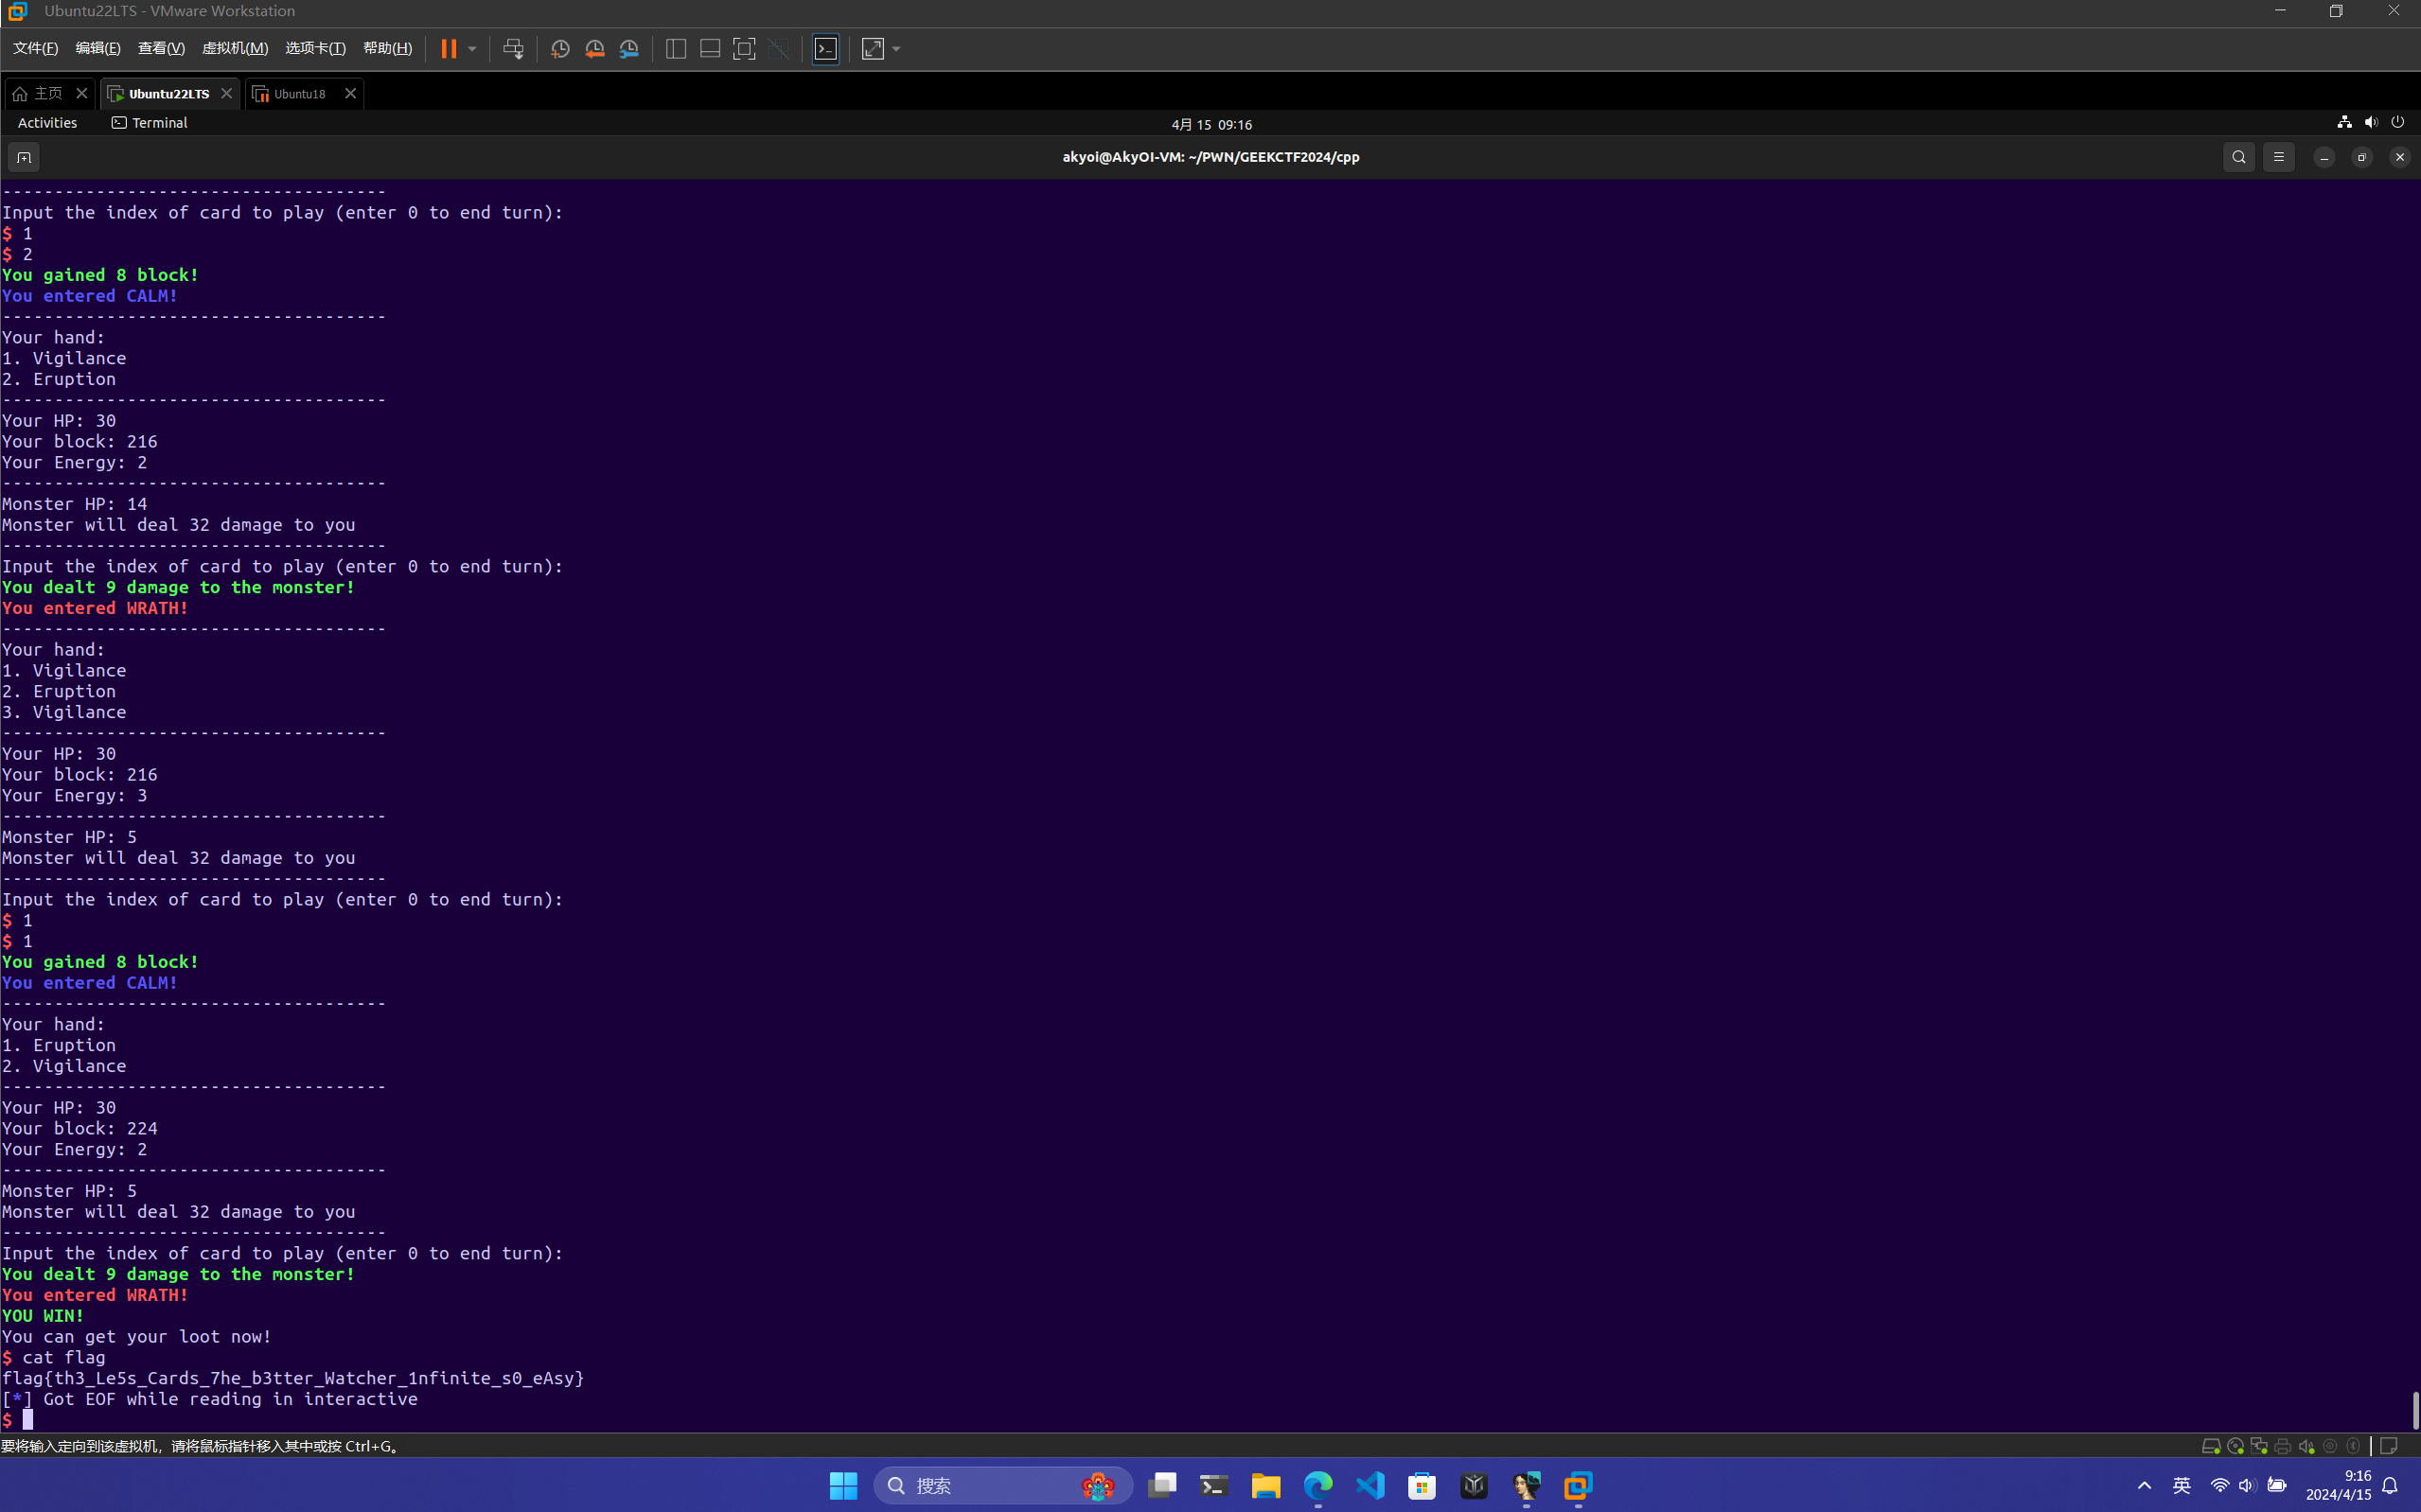The height and width of the screenshot is (1512, 2421).
Task: Click the VMware pause virtual machine button
Action: coord(448,49)
